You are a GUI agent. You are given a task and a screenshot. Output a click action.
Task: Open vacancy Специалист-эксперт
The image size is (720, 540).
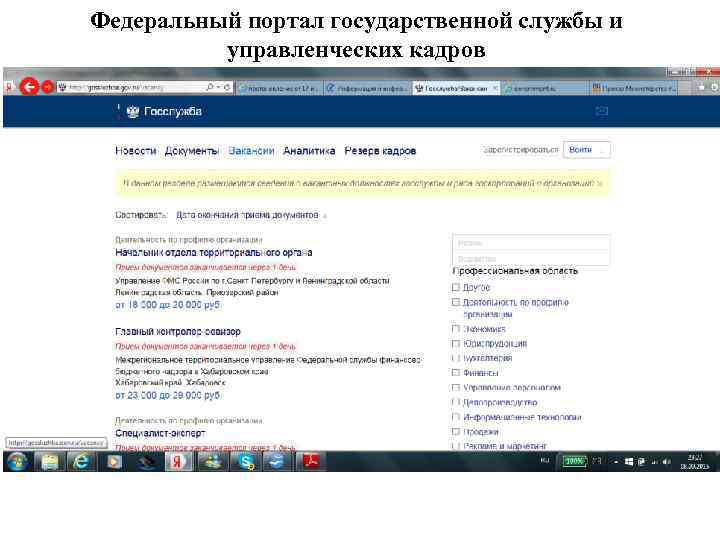tap(160, 433)
